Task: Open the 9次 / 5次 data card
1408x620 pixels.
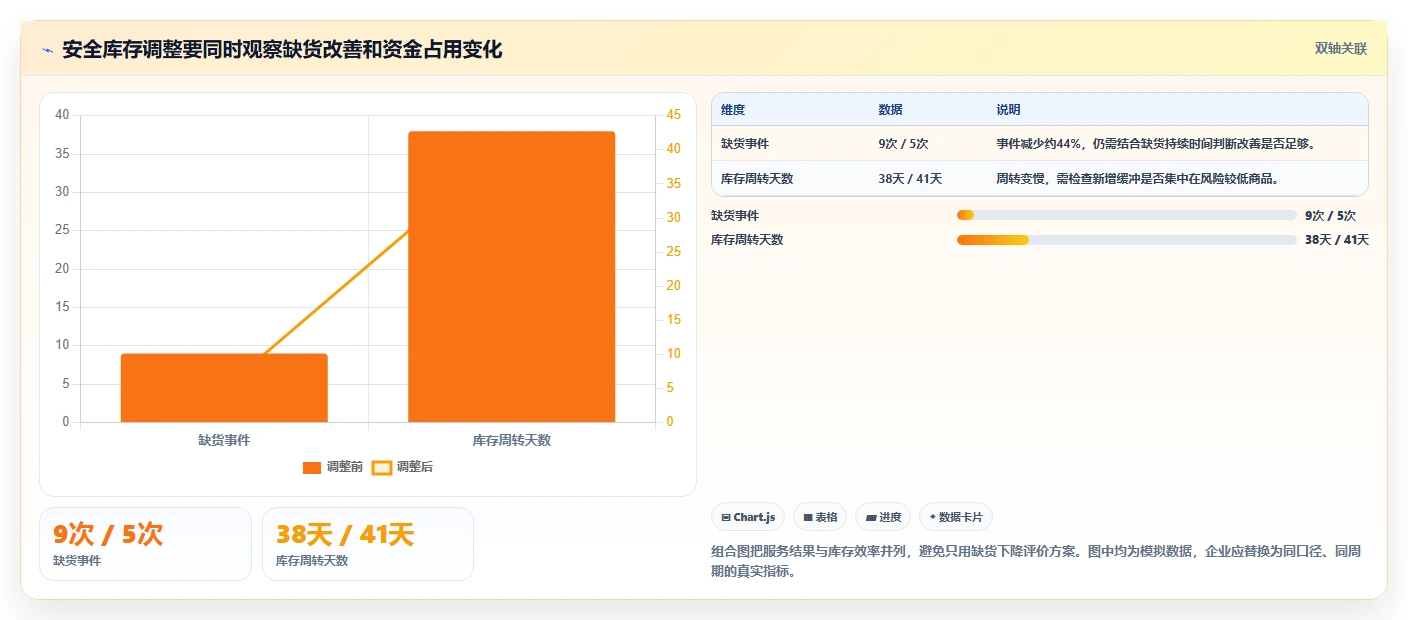Action: 145,544
